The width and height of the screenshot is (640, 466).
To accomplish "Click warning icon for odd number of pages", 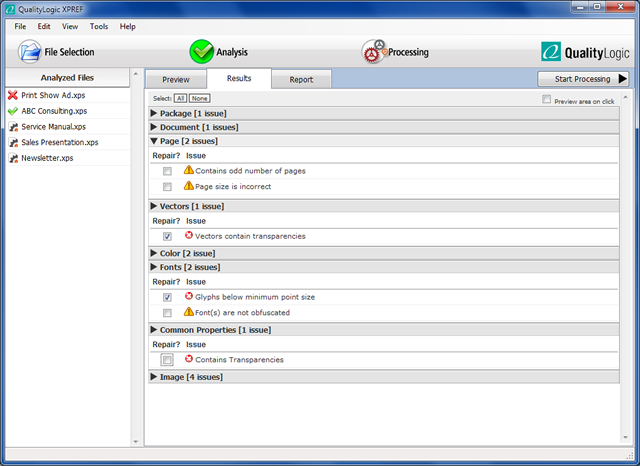I will pos(189,170).
